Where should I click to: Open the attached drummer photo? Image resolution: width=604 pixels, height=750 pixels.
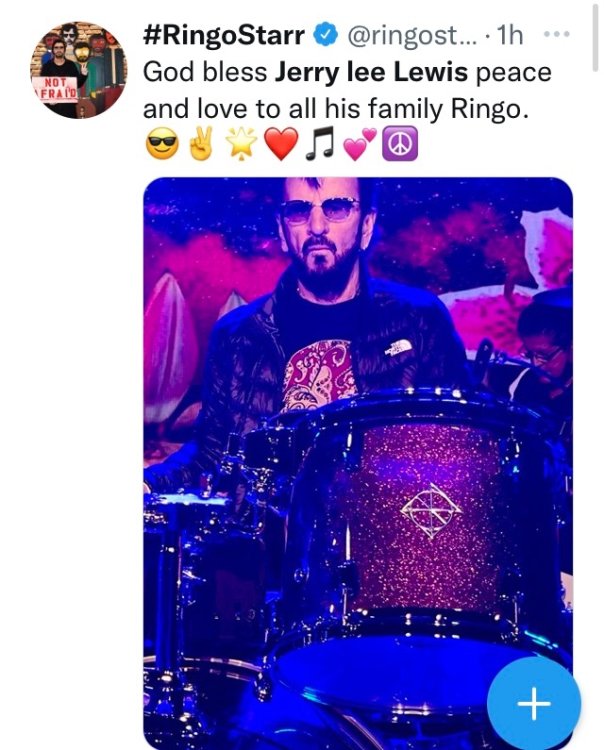358,463
